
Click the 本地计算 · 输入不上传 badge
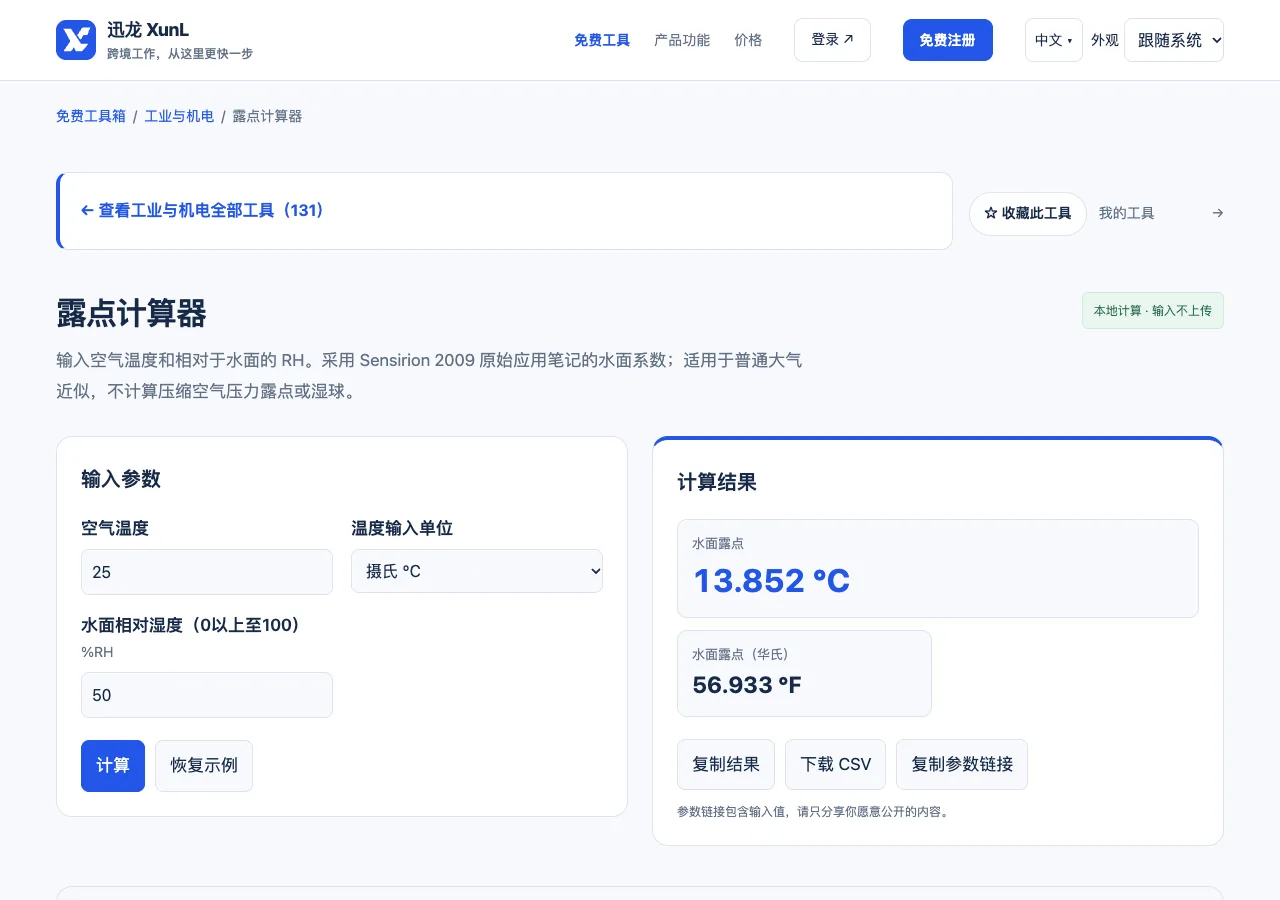pos(1153,311)
